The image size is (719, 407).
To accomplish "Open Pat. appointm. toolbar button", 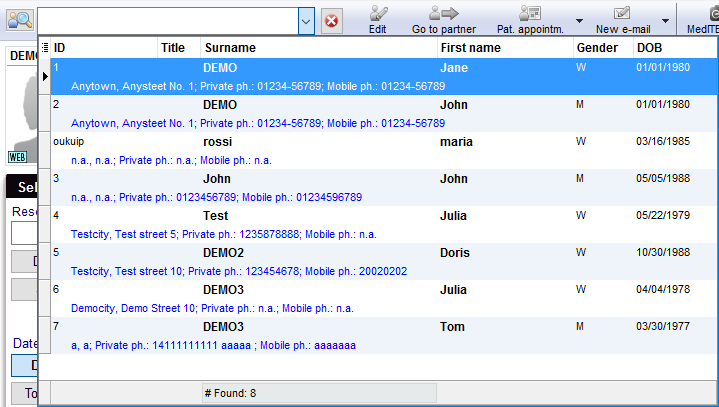I will click(530, 20).
